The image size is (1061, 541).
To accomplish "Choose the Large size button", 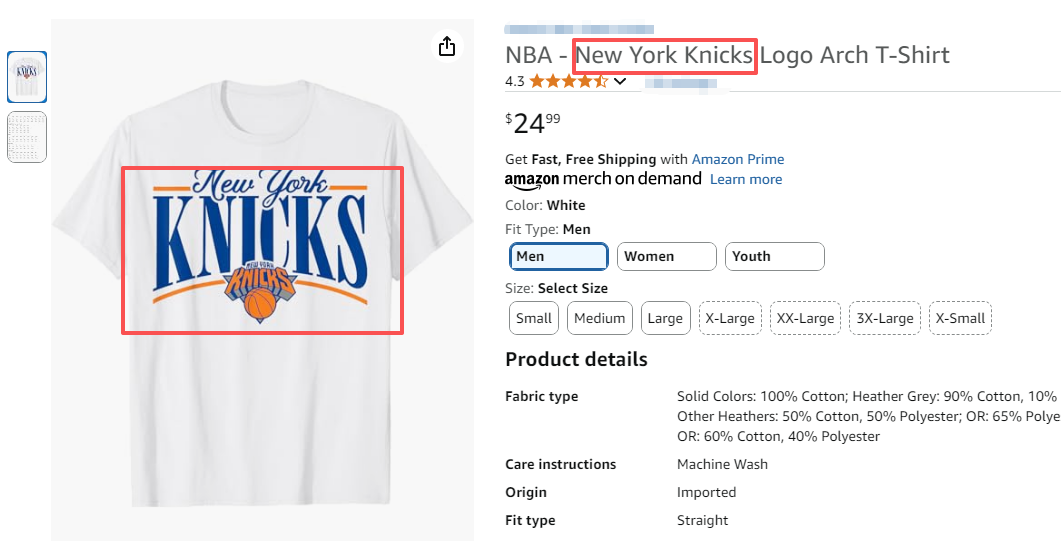I will tap(665, 319).
